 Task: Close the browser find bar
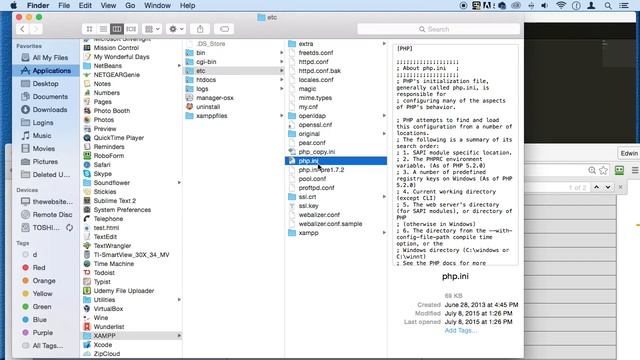tap(620, 187)
